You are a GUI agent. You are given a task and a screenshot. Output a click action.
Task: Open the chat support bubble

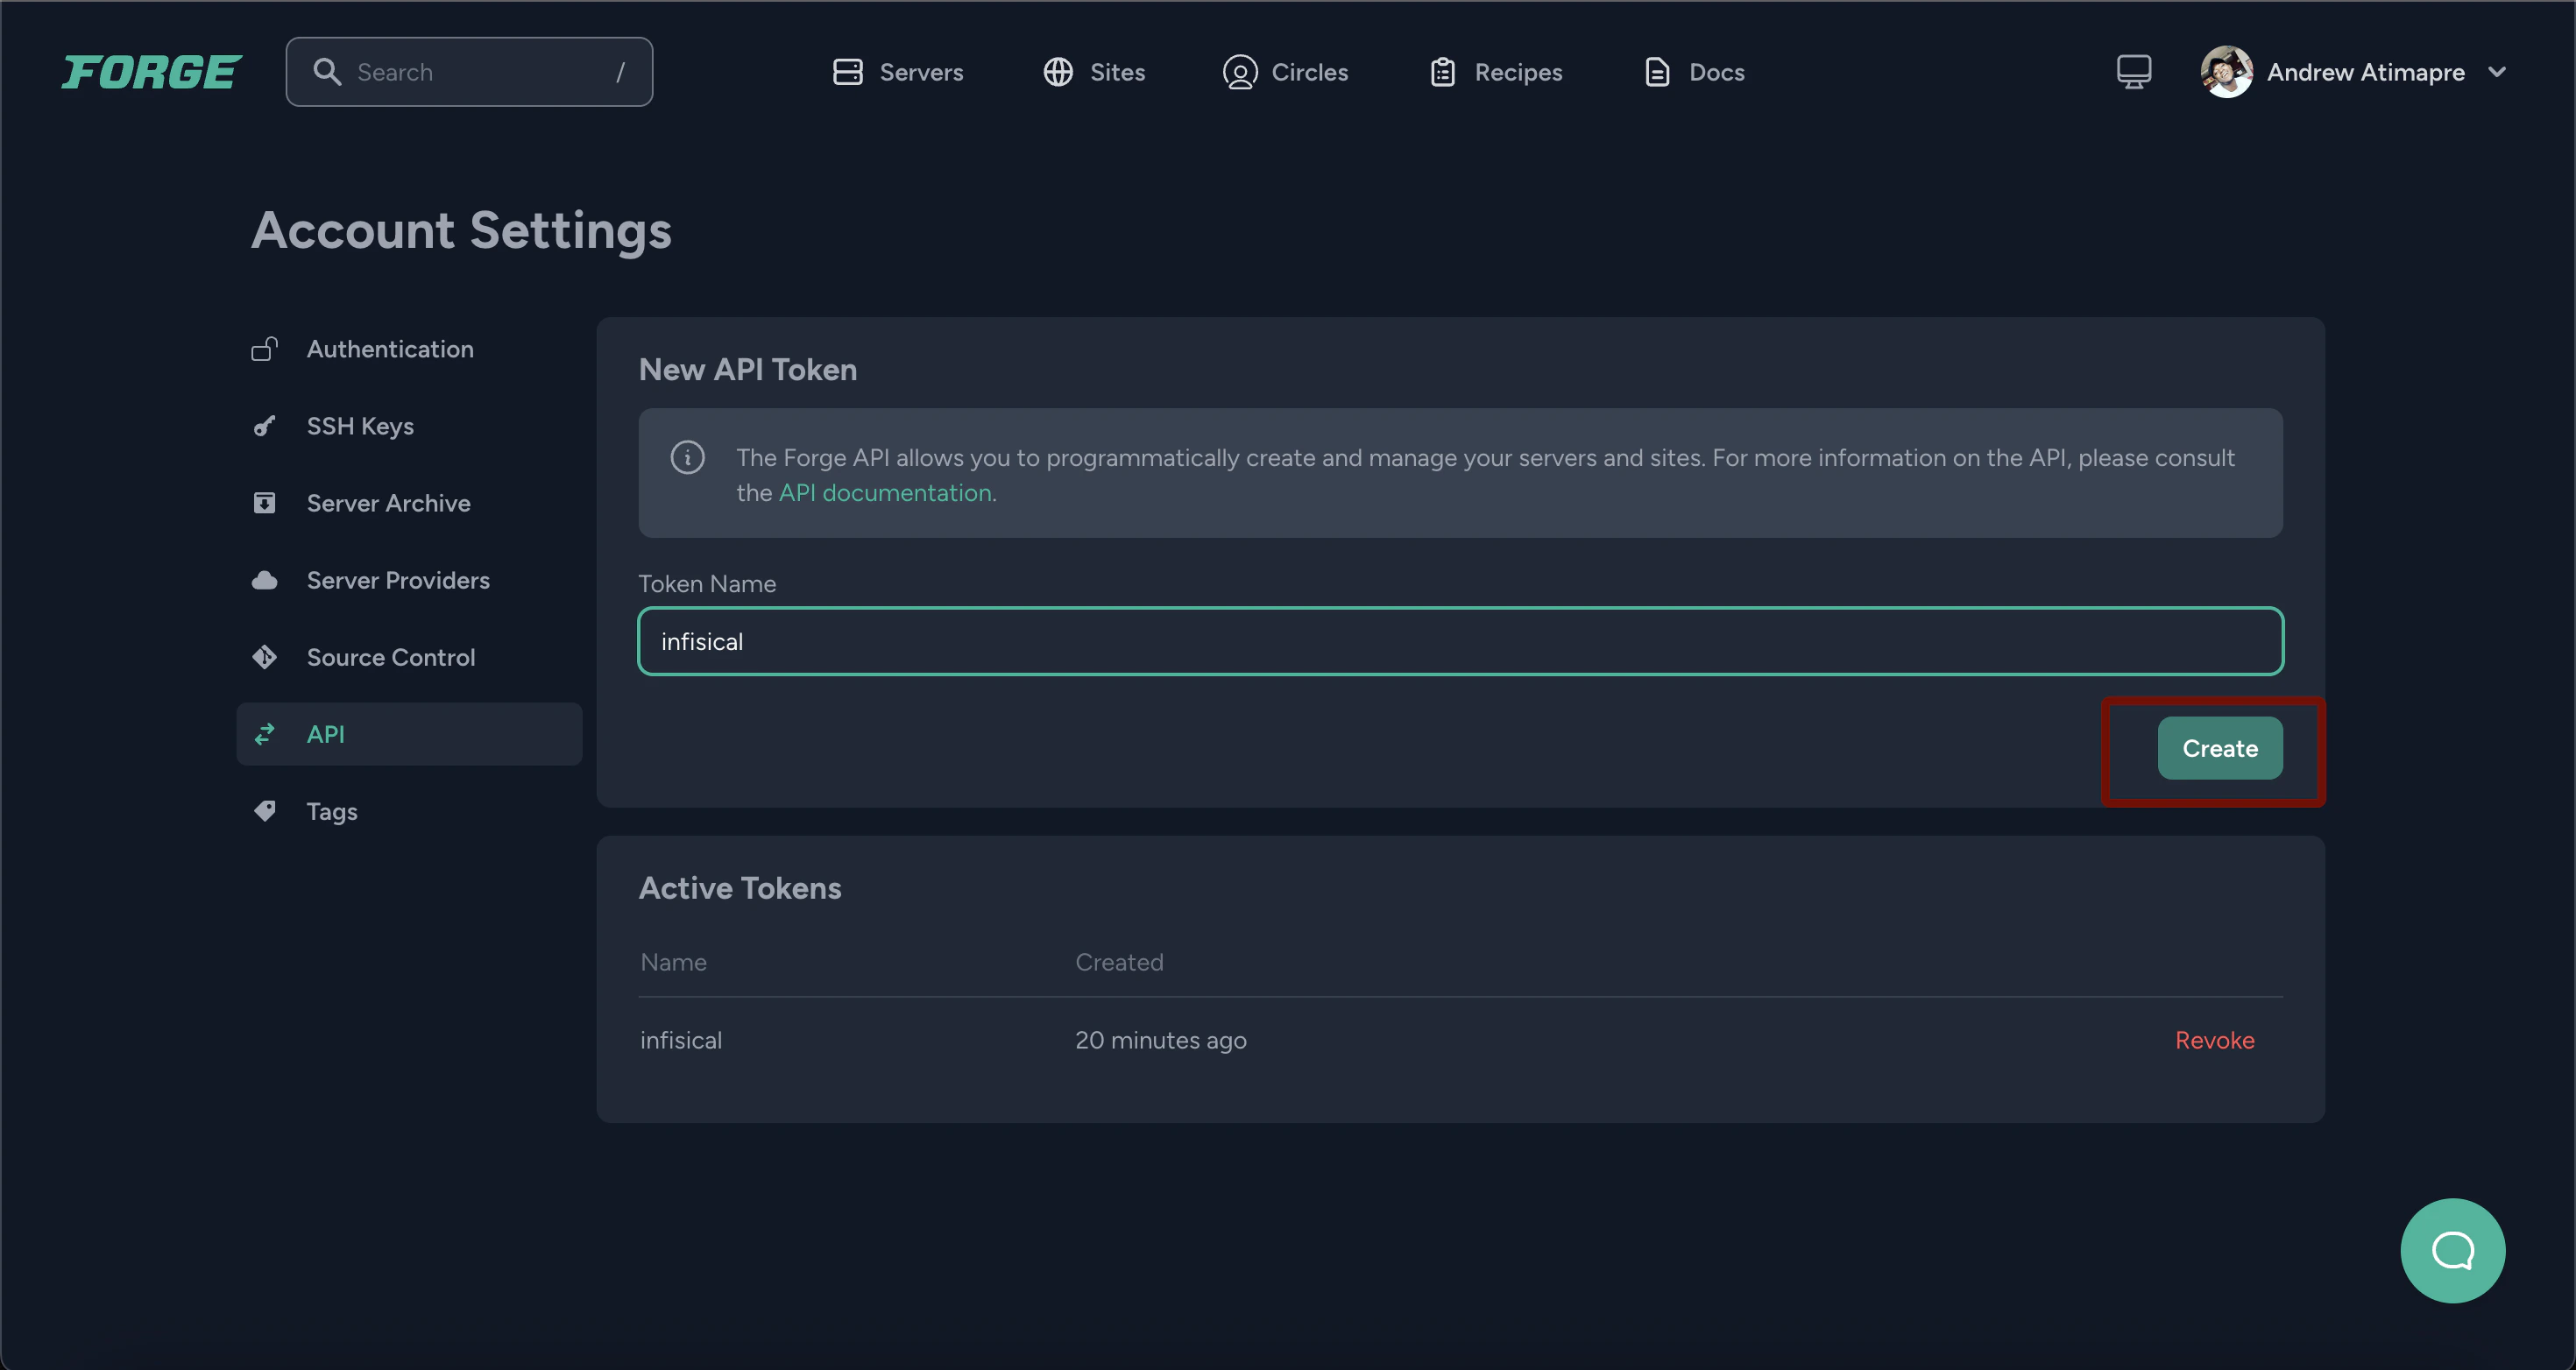[2452, 1250]
